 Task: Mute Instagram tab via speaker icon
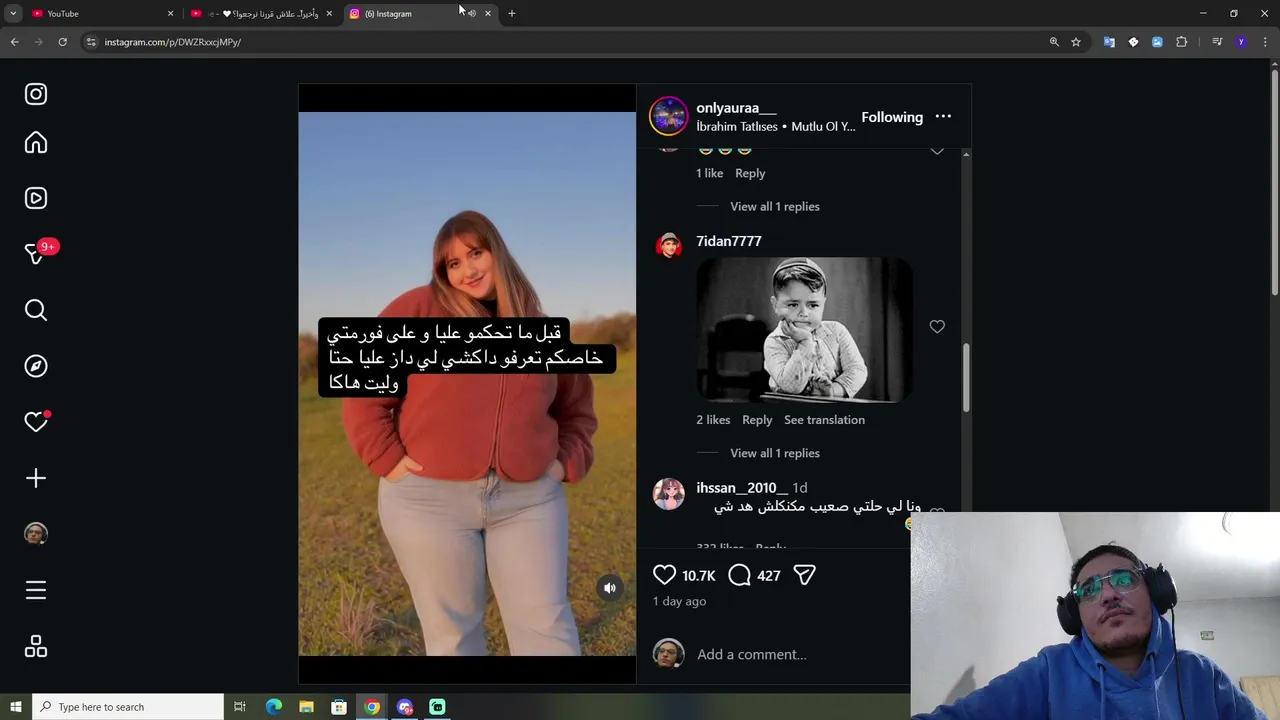click(x=471, y=13)
